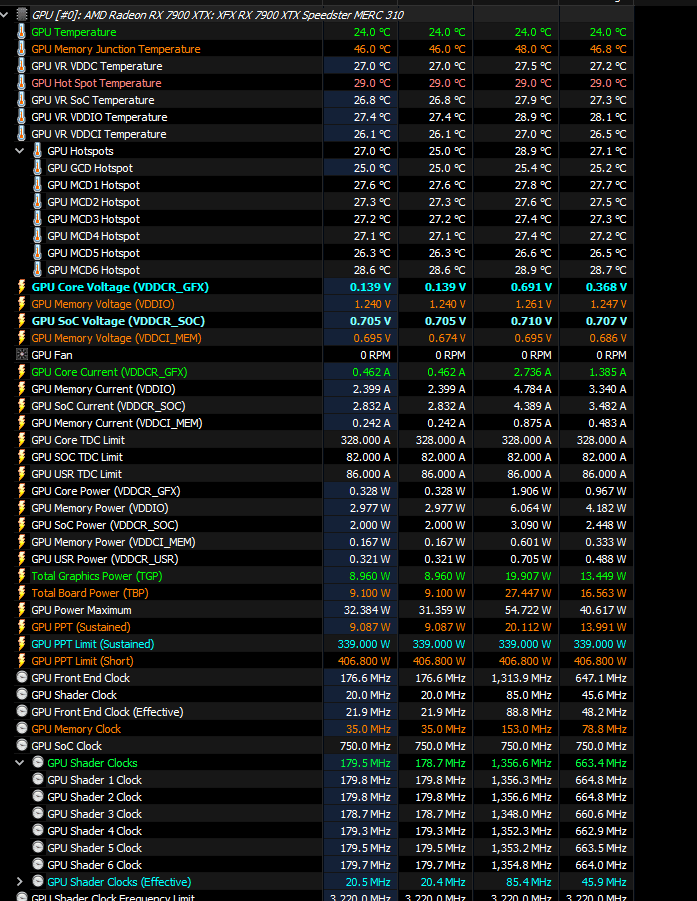The image size is (697, 901).
Task: Click lightning icon for GPU Core Voltage (VDDCR_GFX)
Action: point(21,286)
